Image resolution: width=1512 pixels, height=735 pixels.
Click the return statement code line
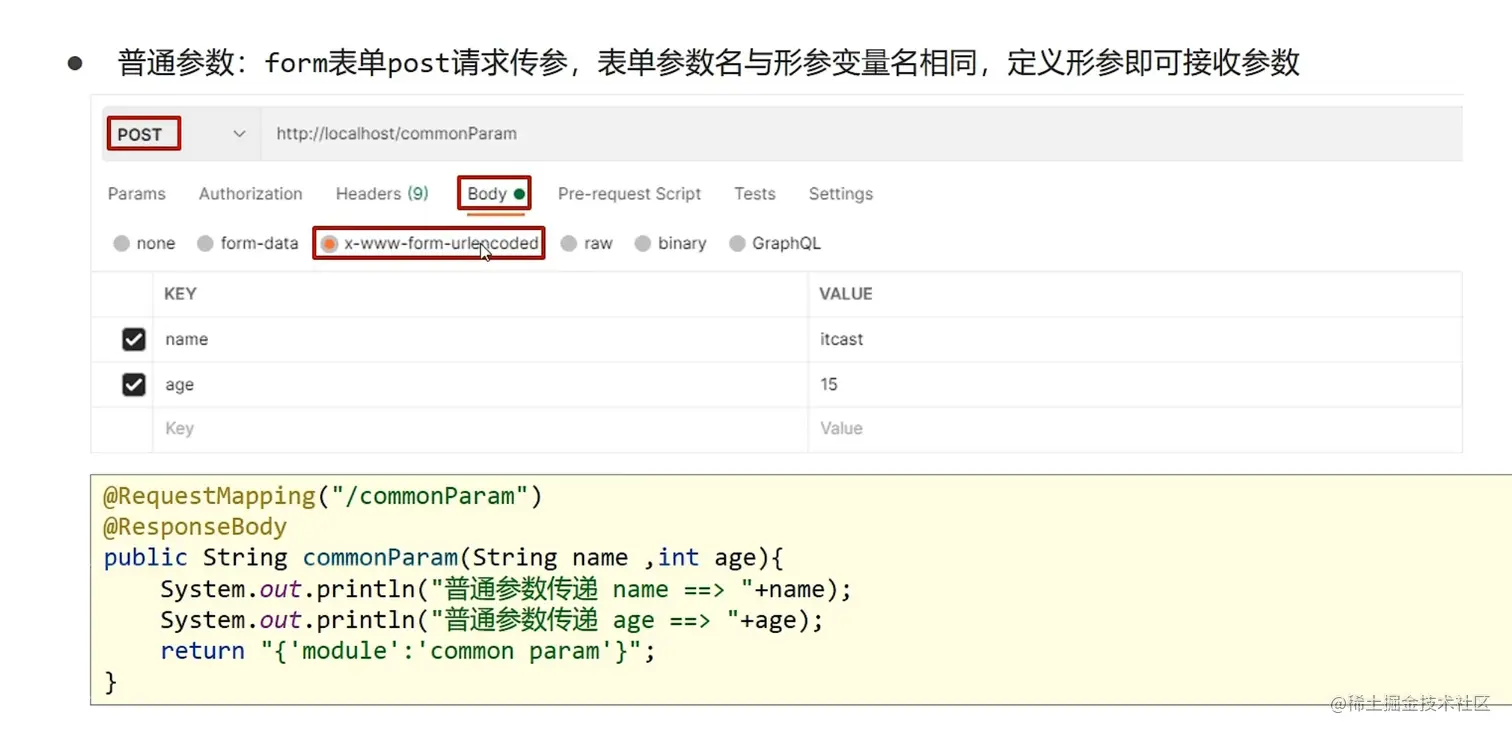point(408,651)
